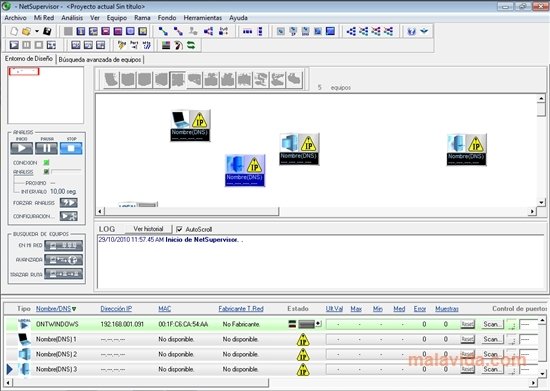Click the solid gray square toolbar icon

tap(68, 31)
